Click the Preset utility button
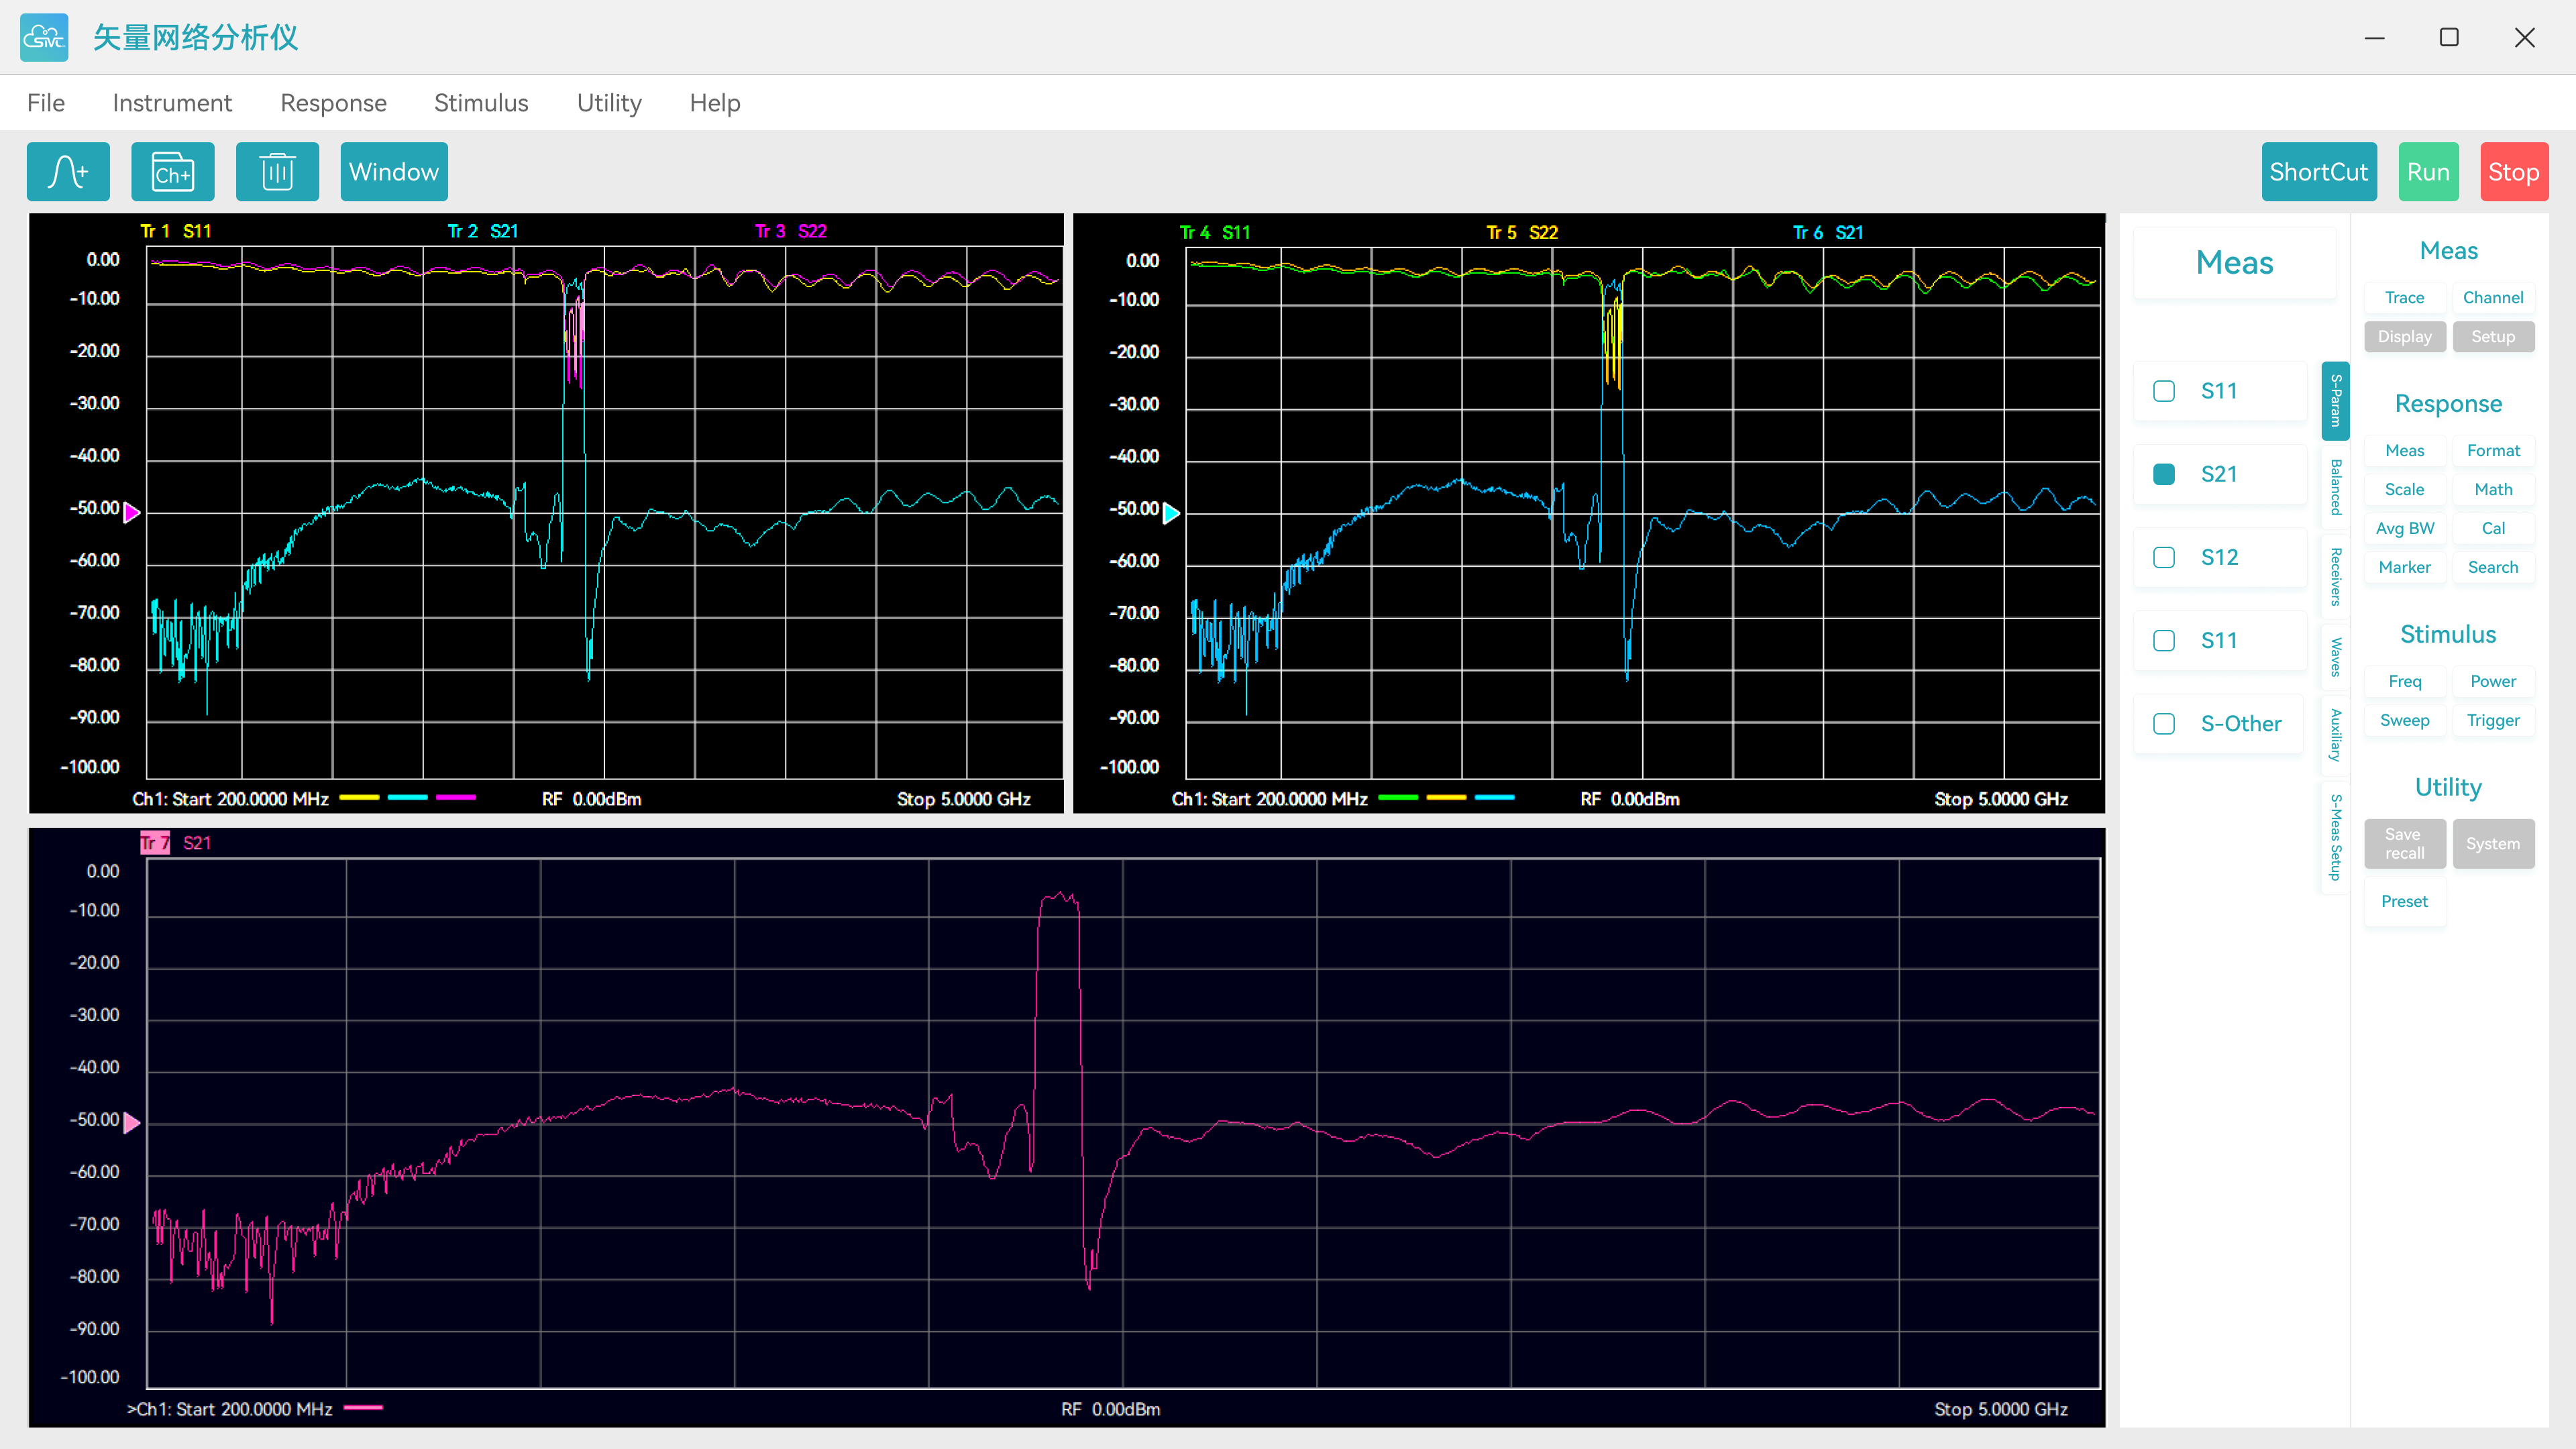This screenshot has height=1449, width=2576. pyautogui.click(x=2404, y=901)
